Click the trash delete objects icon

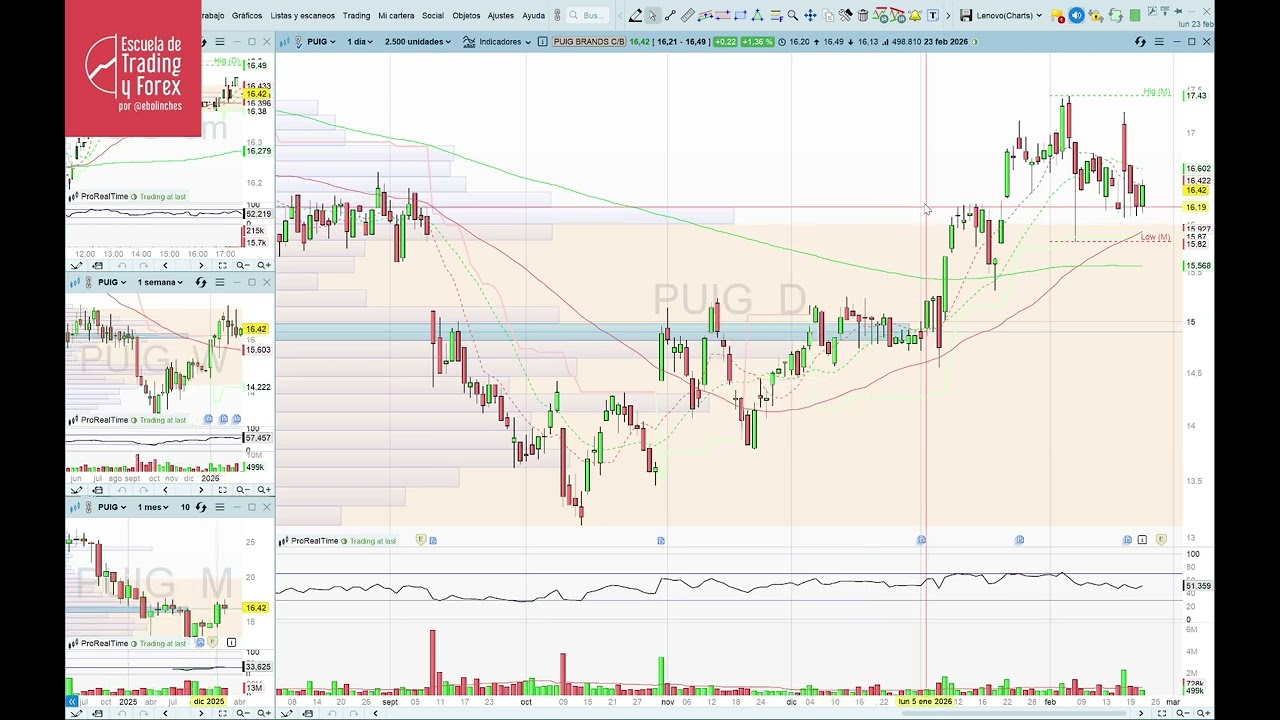(x=863, y=15)
